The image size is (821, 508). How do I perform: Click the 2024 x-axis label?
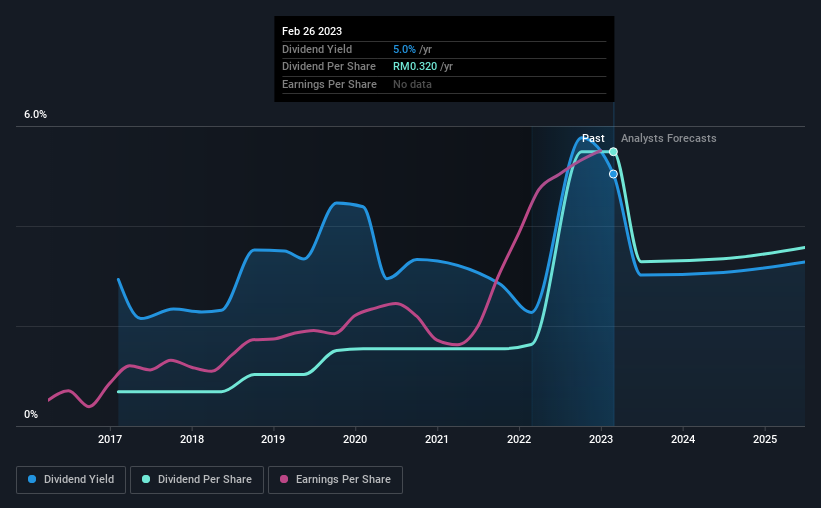coord(683,439)
